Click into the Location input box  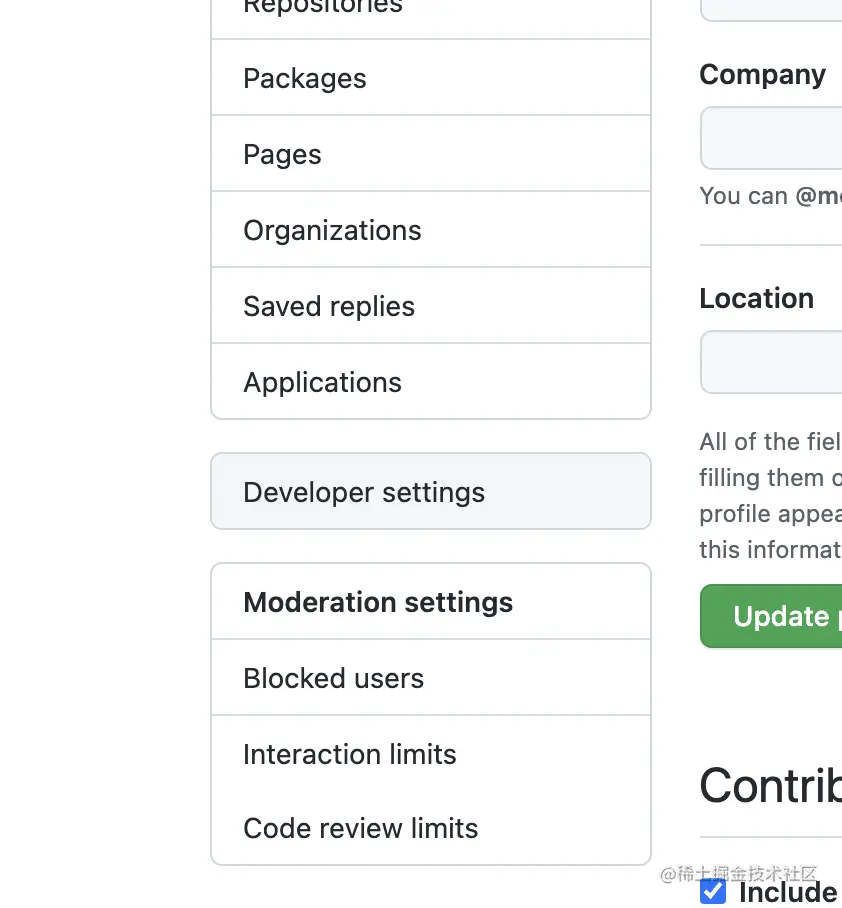772,362
